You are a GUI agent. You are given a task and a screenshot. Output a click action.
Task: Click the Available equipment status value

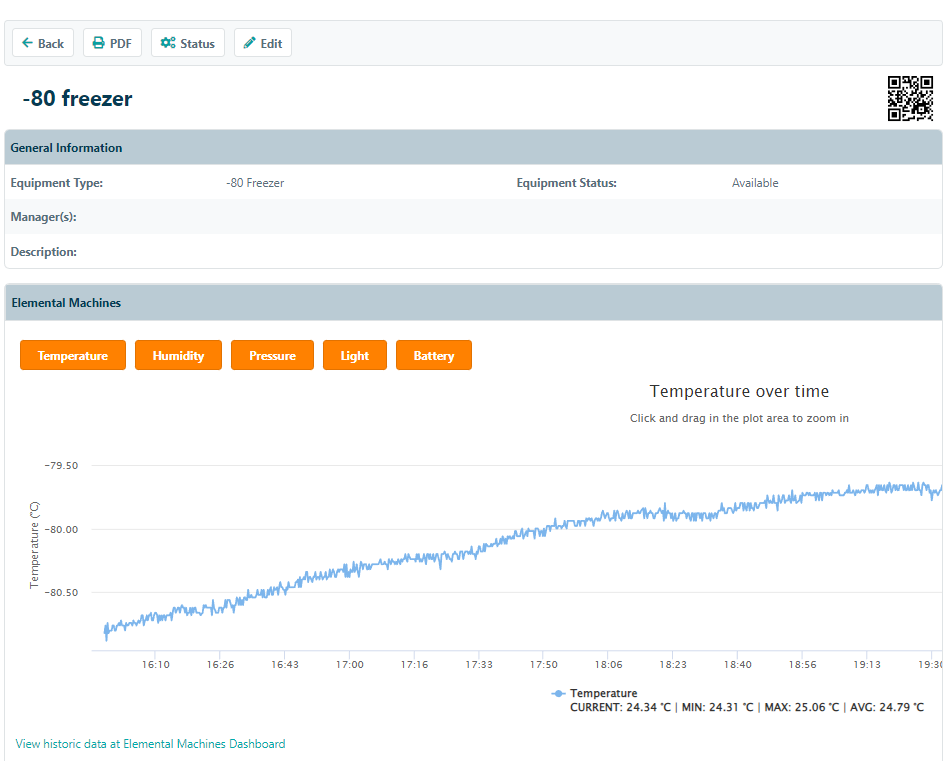point(755,183)
